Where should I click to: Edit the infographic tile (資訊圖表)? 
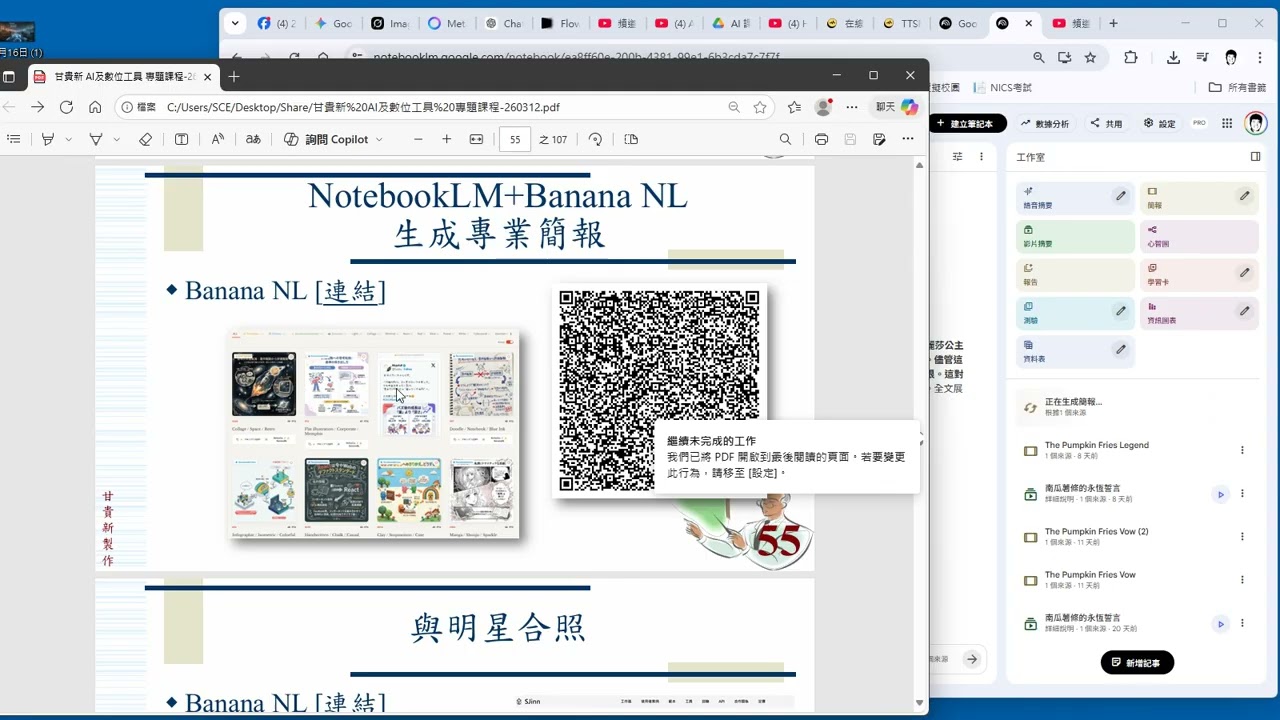[x=1245, y=311]
